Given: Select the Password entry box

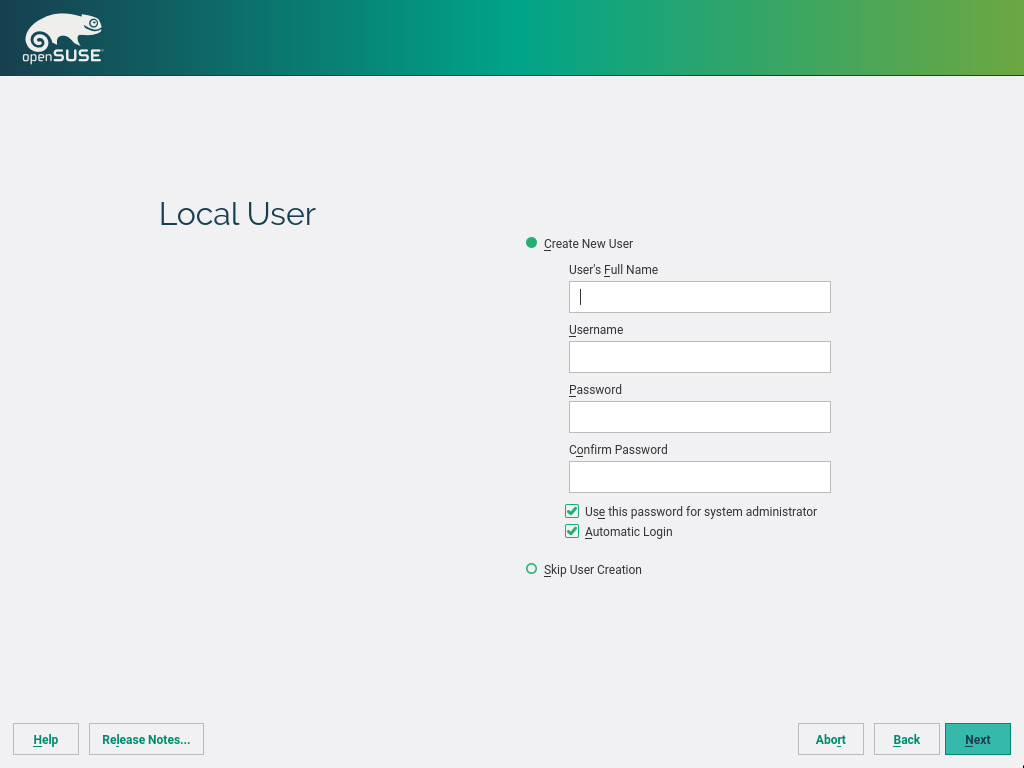Looking at the screenshot, I should (699, 417).
